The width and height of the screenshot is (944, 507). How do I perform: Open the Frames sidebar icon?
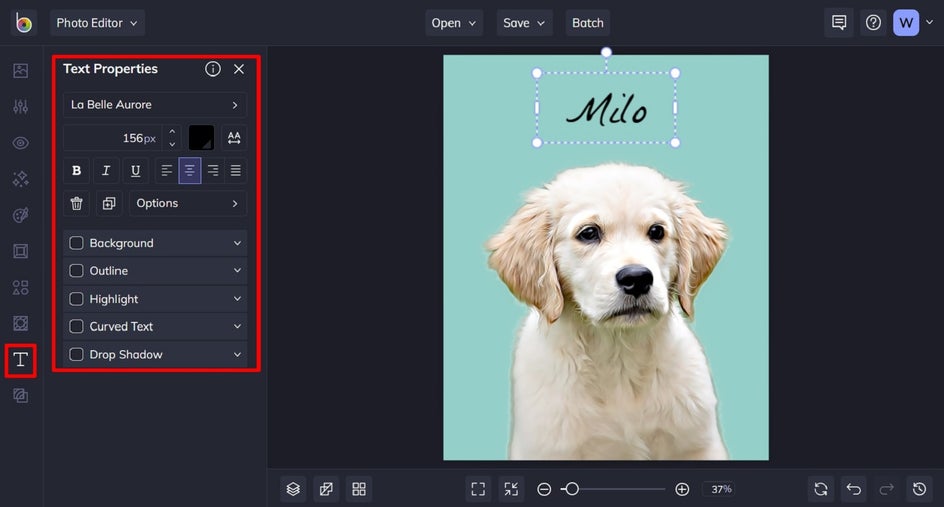pos(20,251)
